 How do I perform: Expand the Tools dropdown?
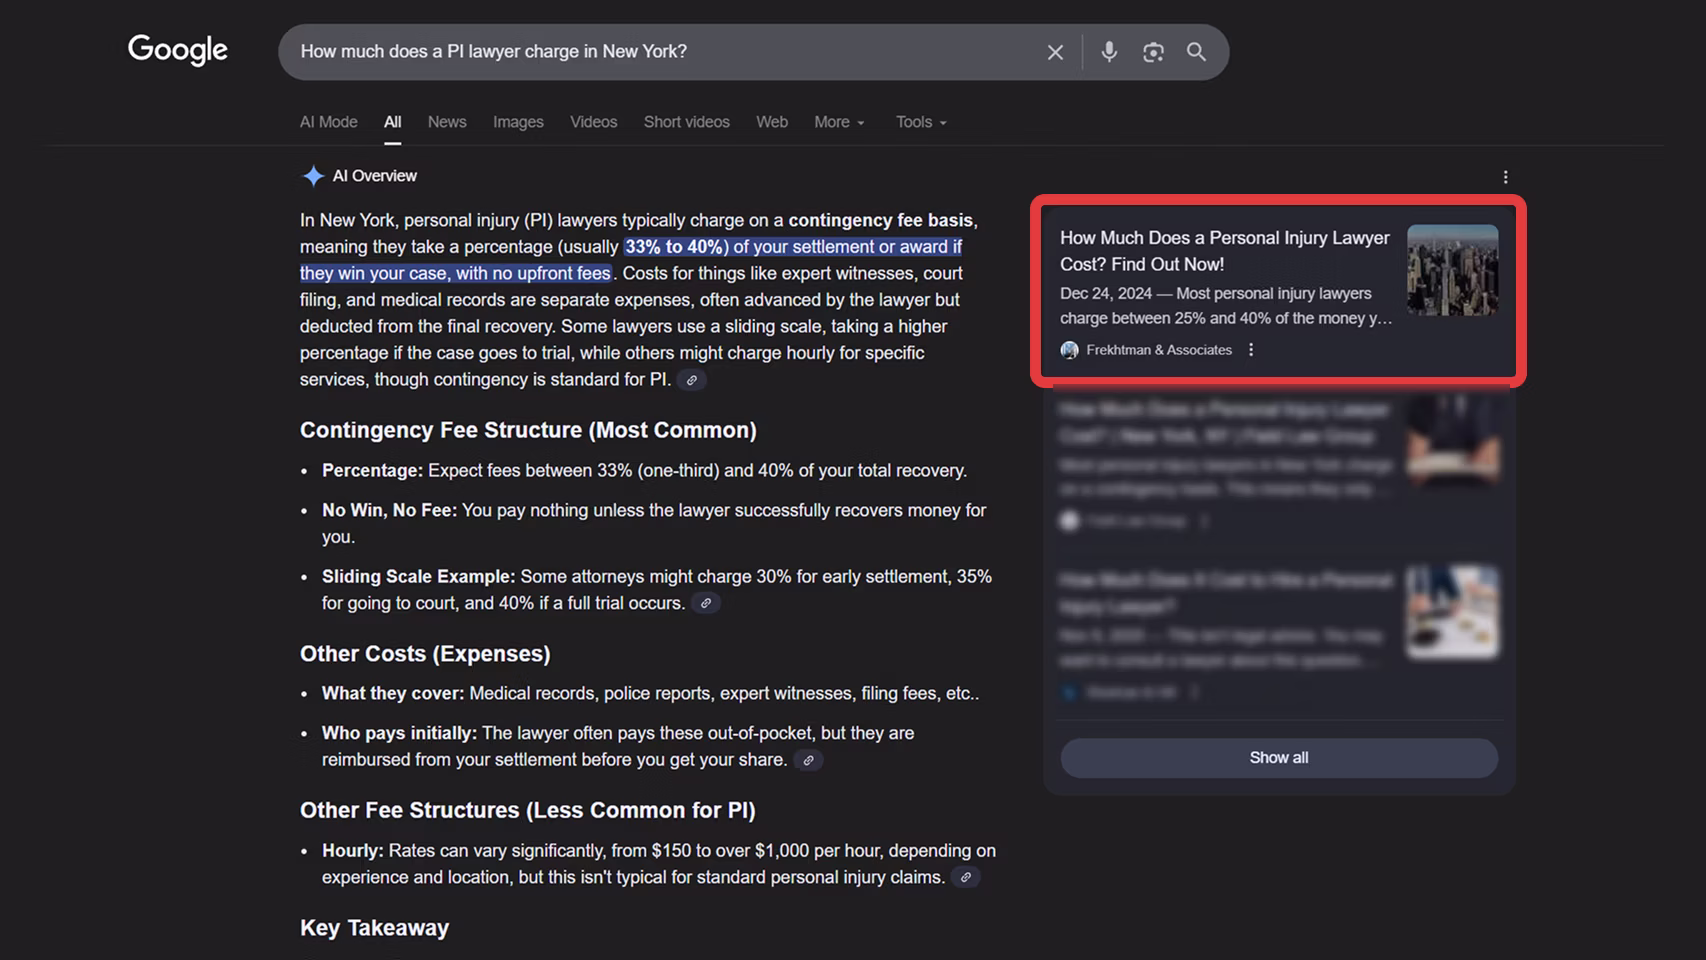921,122
